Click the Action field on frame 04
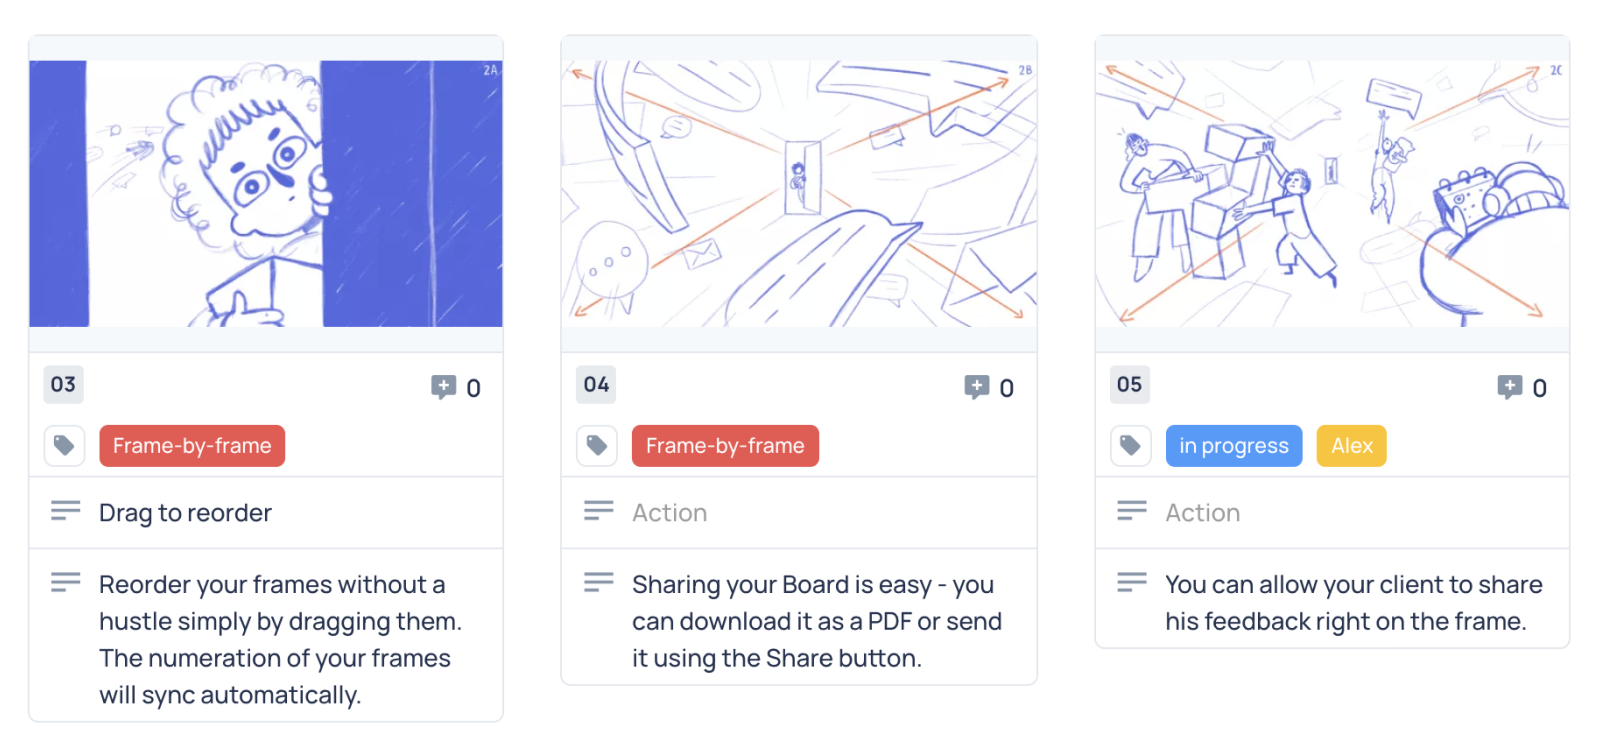This screenshot has width=1600, height=750. 799,513
